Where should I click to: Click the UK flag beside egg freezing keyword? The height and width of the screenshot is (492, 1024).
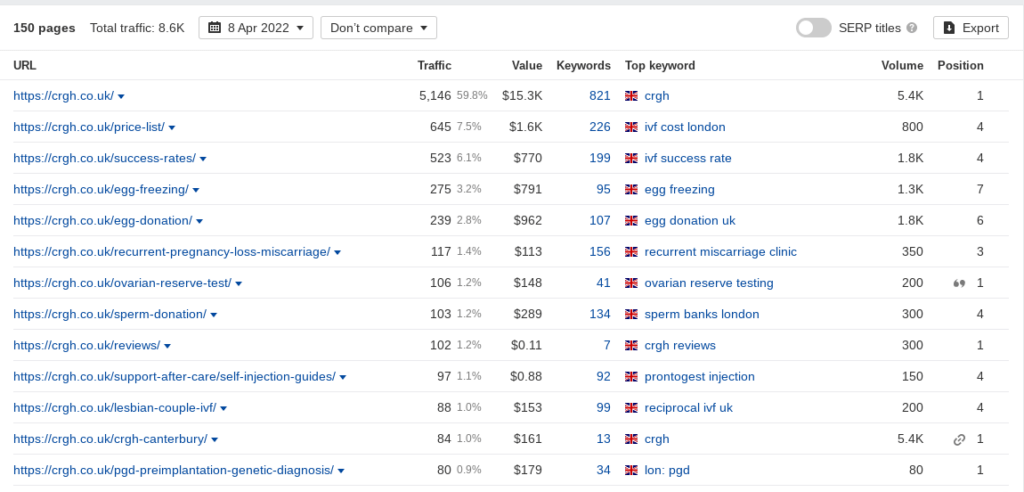[x=631, y=189]
